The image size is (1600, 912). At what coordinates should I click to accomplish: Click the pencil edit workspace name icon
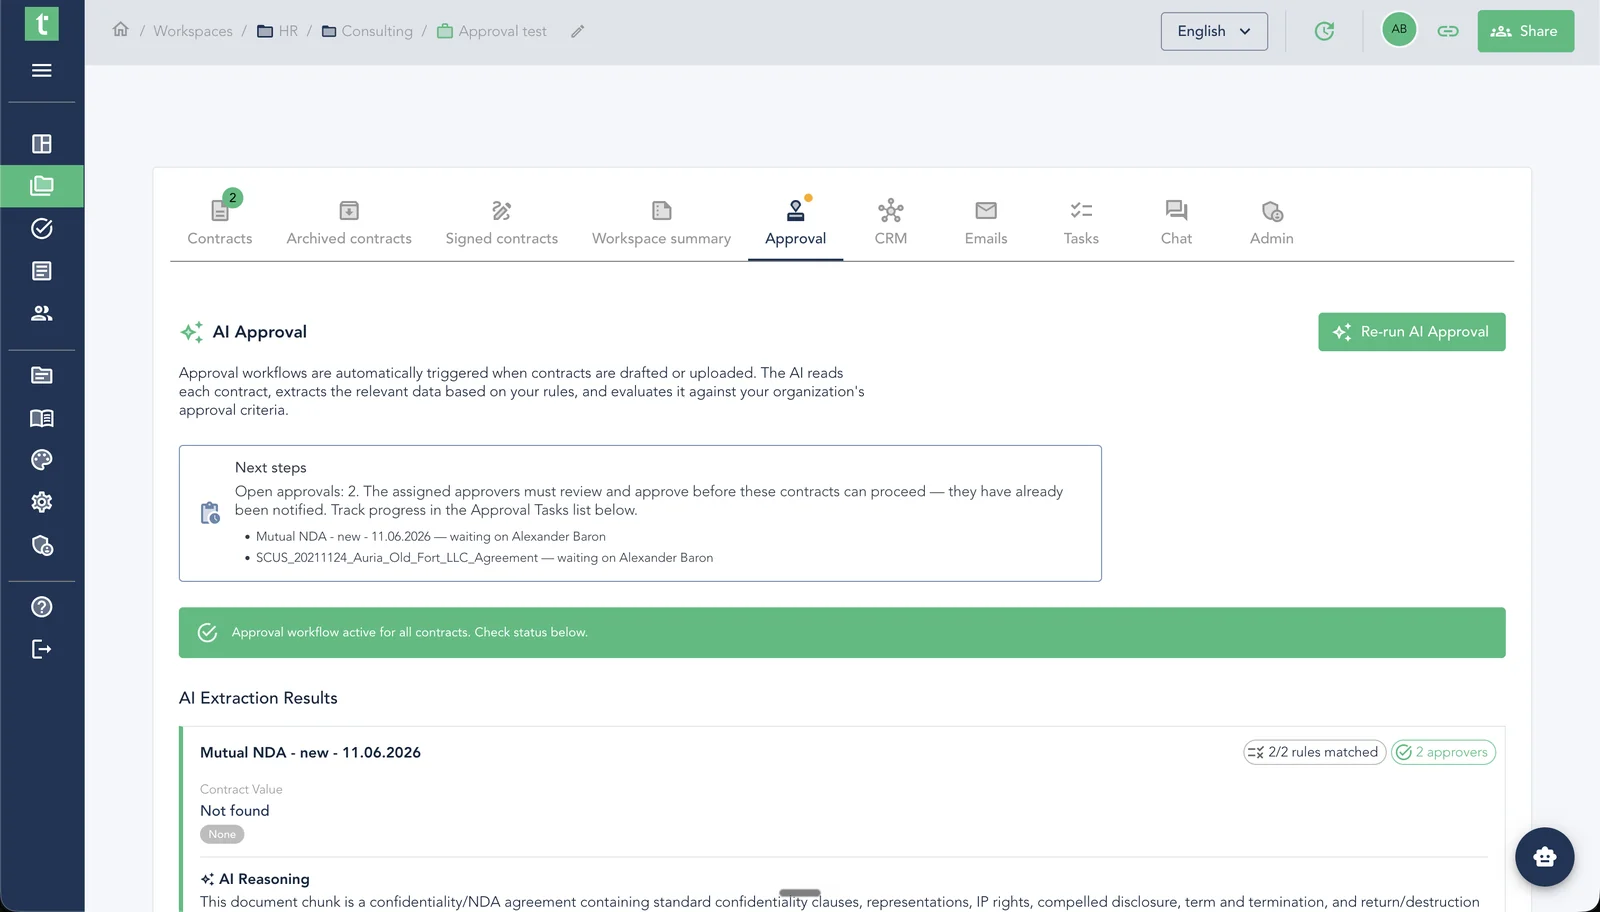[x=577, y=32]
